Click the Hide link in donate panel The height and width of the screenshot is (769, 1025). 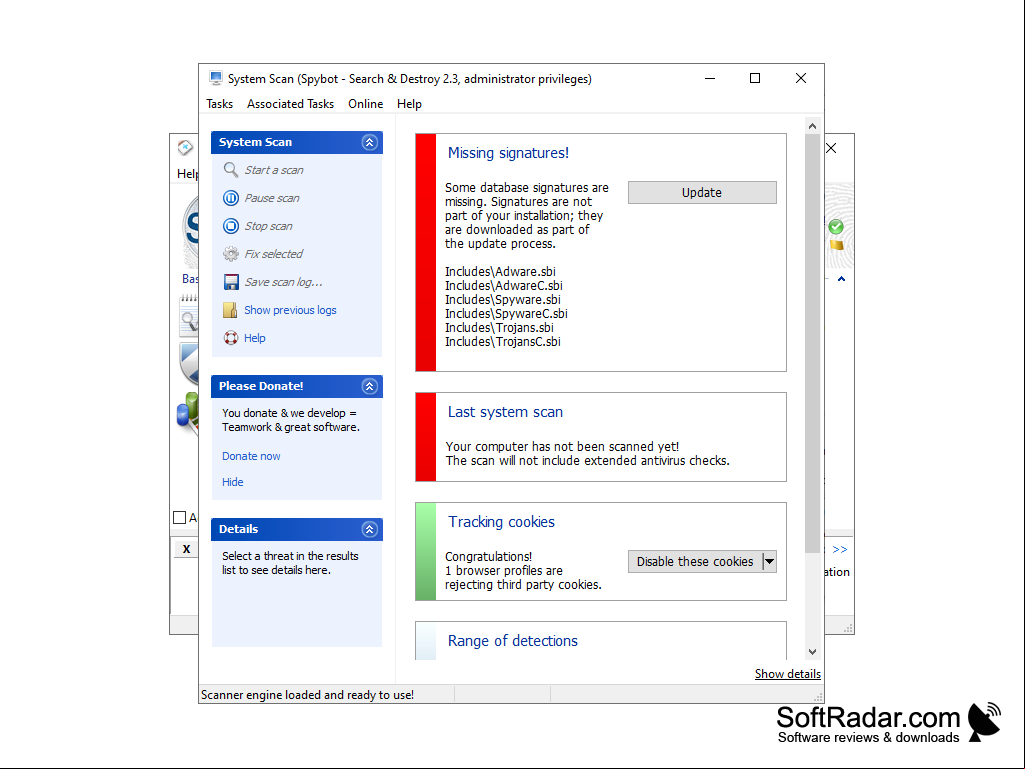pos(233,483)
